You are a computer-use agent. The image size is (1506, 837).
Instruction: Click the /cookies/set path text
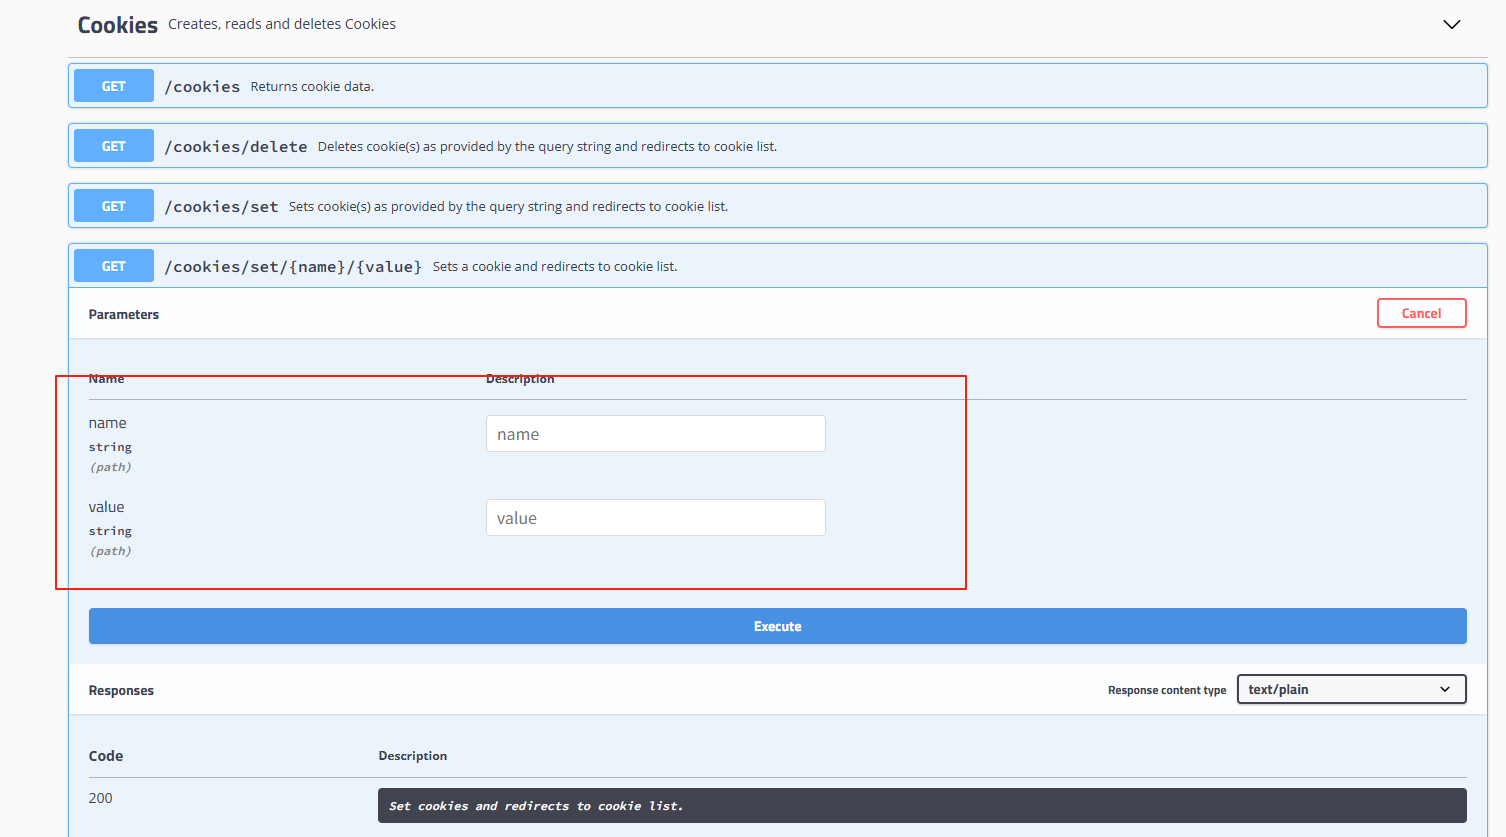(221, 207)
